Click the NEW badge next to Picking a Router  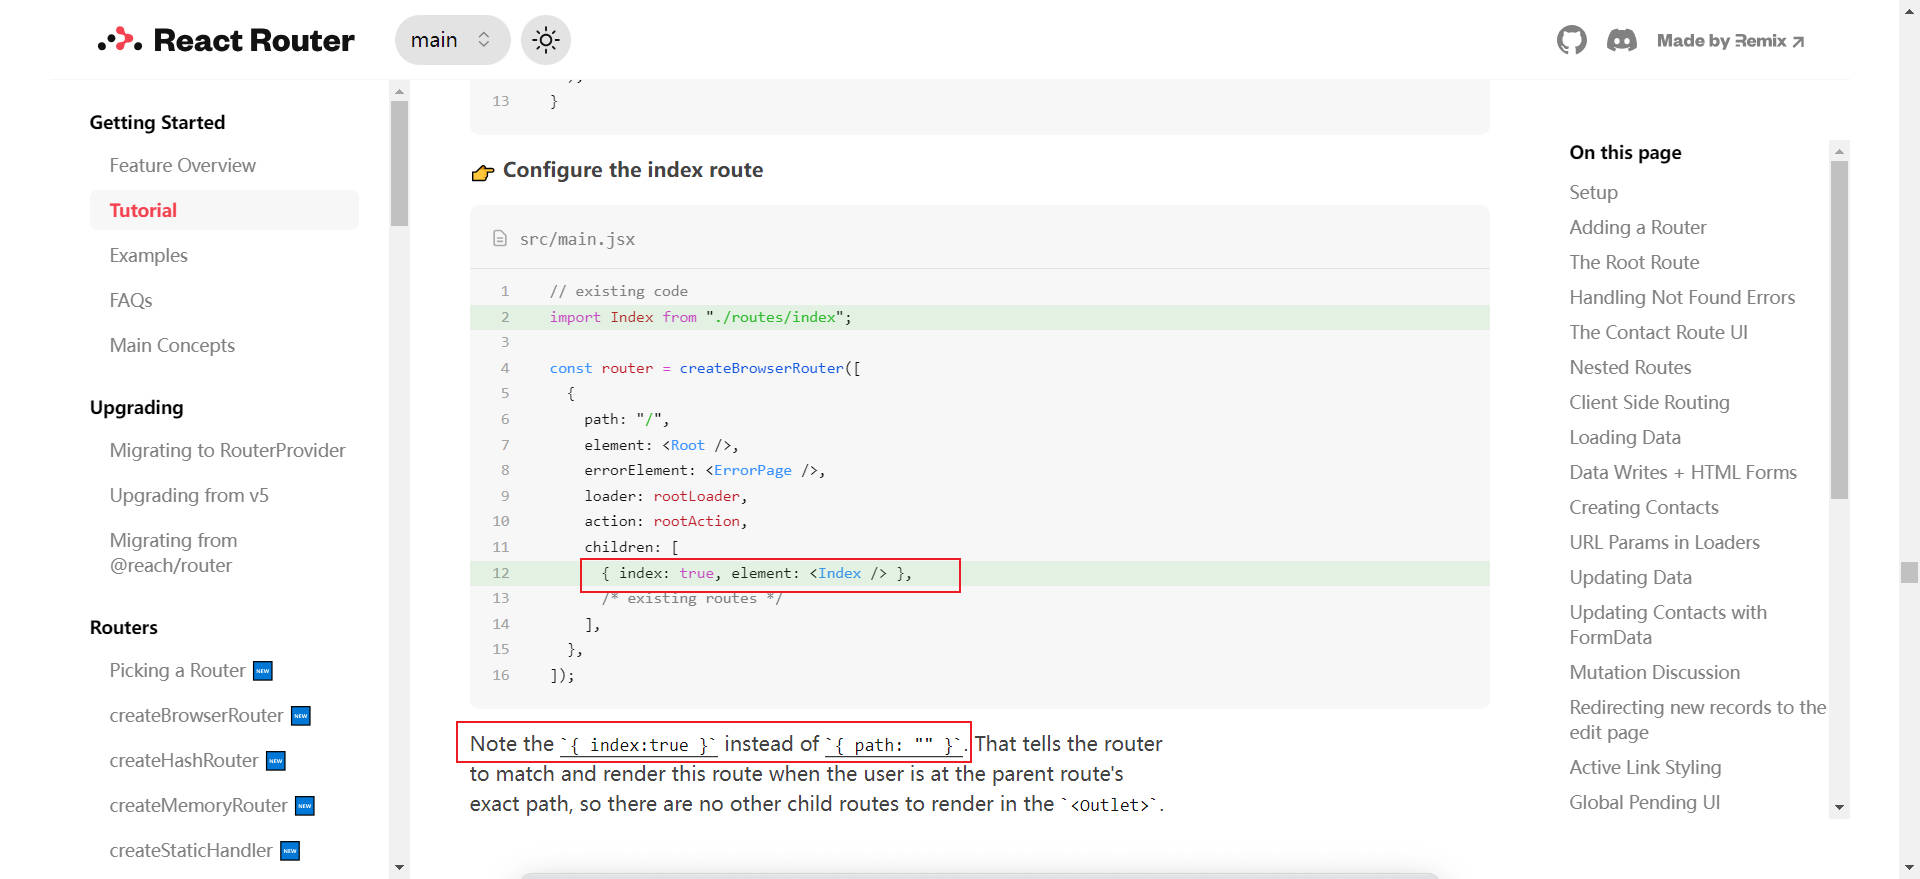tap(263, 671)
